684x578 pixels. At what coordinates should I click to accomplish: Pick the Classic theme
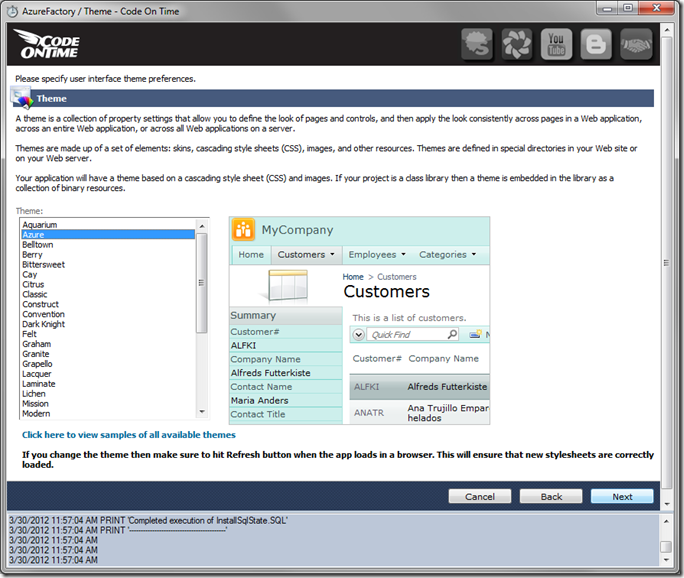tap(108, 294)
